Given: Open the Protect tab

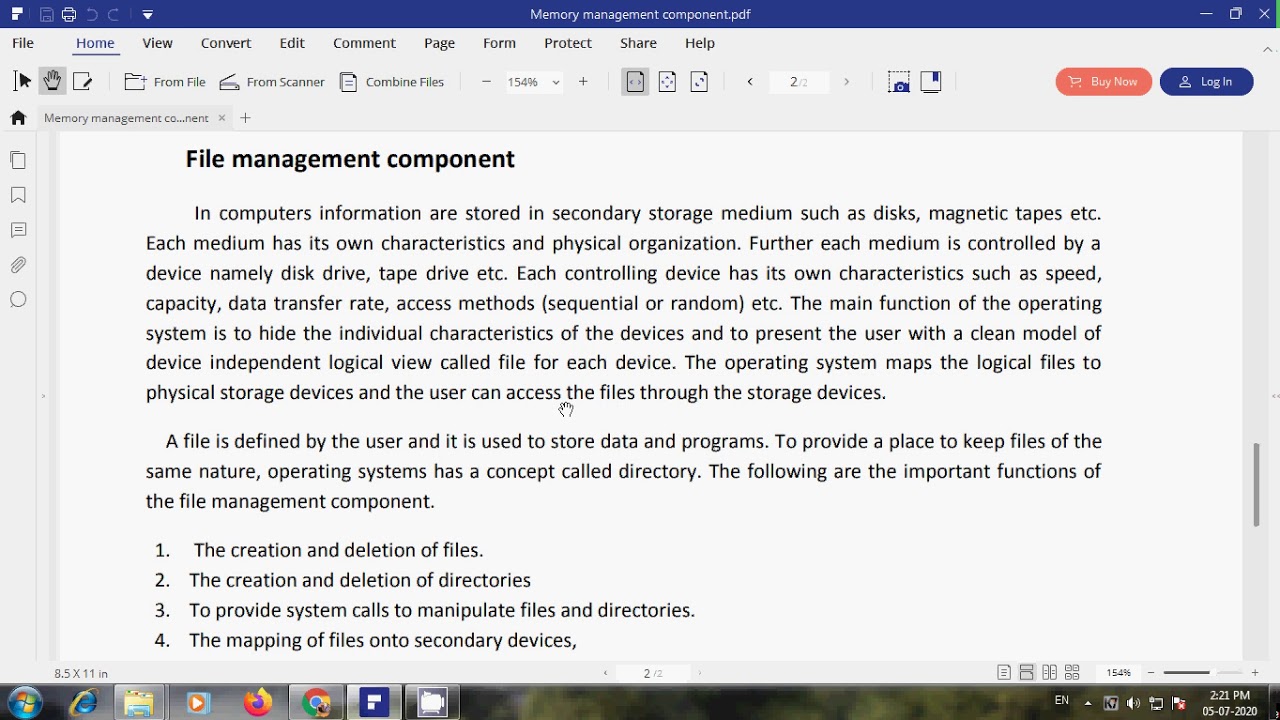Looking at the screenshot, I should [x=568, y=43].
